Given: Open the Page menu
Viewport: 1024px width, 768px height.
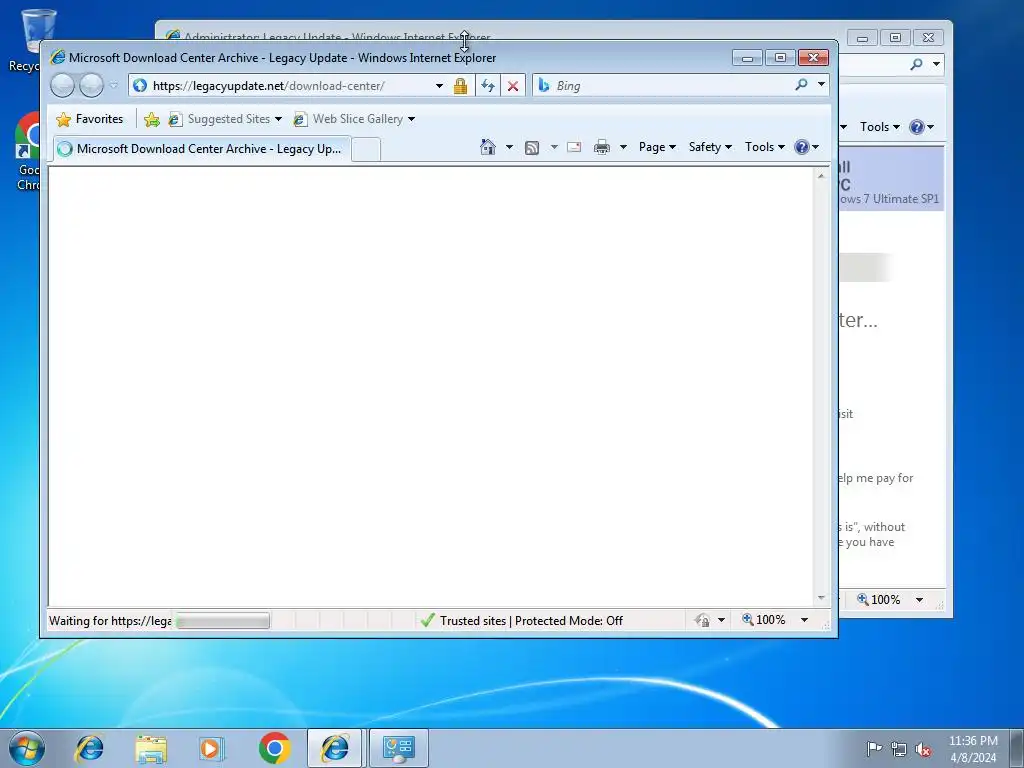Looking at the screenshot, I should pos(657,147).
